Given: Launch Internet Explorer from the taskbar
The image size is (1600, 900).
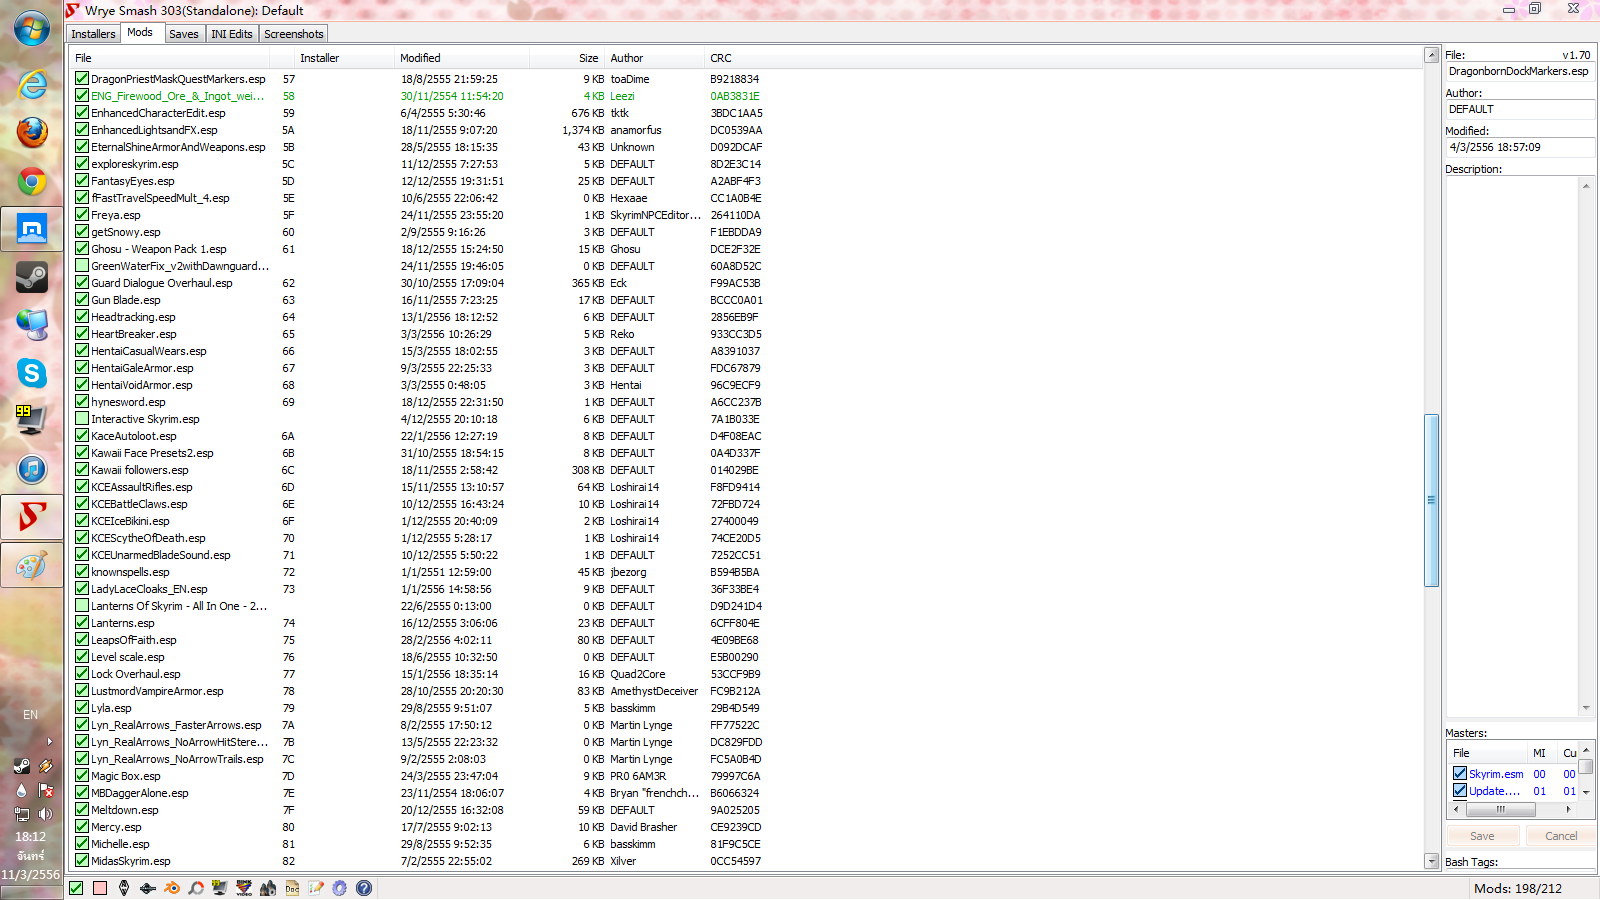Looking at the screenshot, I should click(x=32, y=84).
